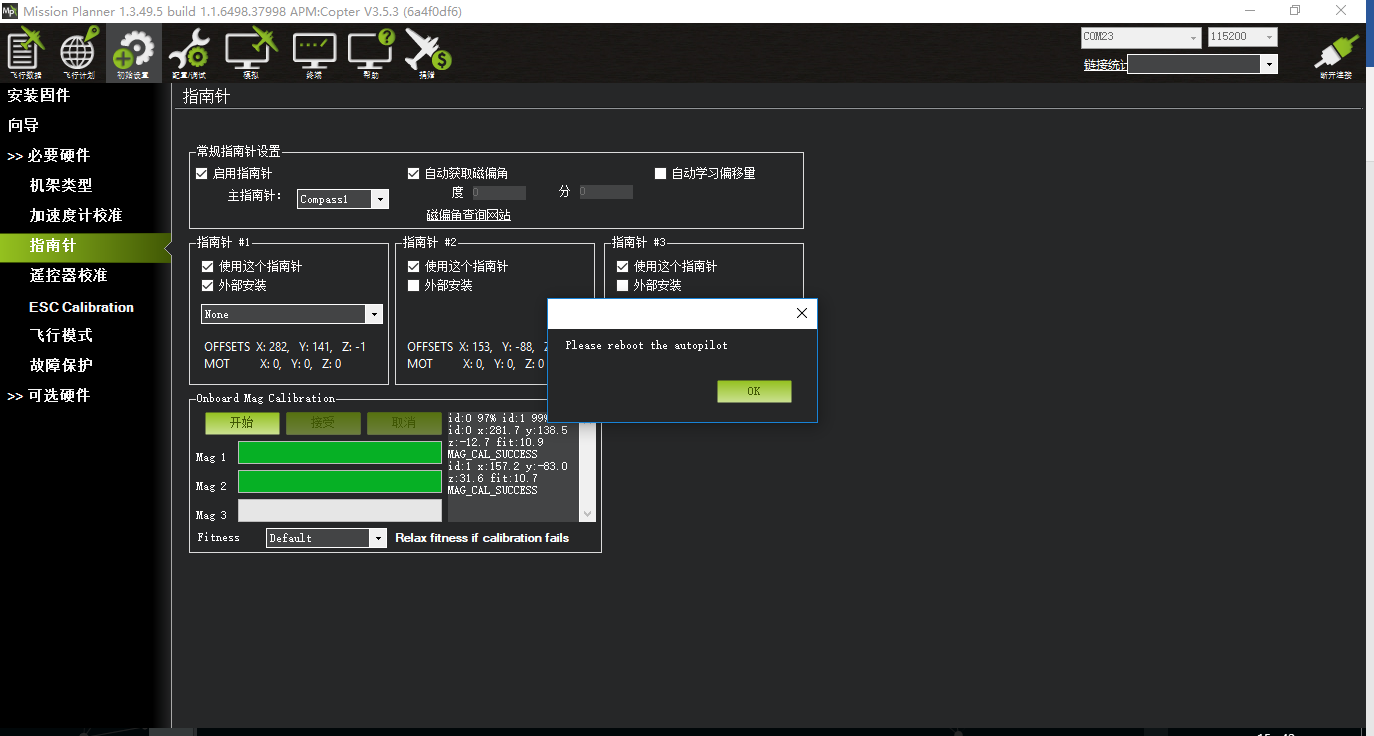Click the Donate (捐赠) airplane icon

pyautogui.click(x=428, y=53)
